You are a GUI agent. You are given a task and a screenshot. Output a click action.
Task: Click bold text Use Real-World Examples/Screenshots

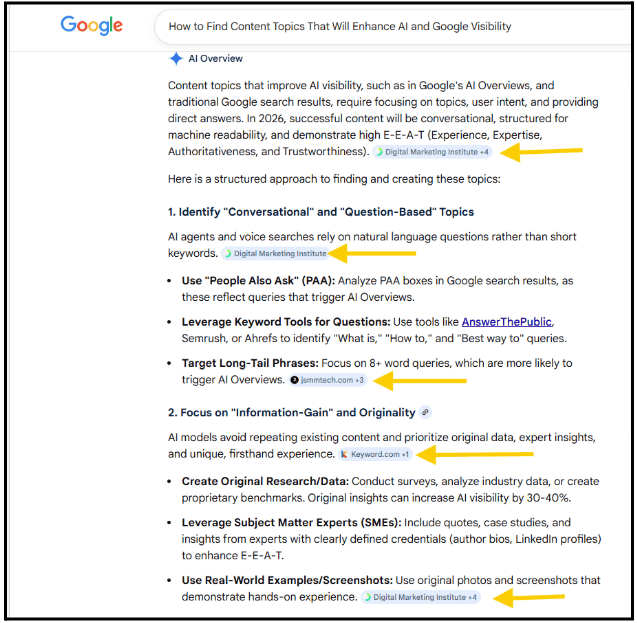point(287,581)
